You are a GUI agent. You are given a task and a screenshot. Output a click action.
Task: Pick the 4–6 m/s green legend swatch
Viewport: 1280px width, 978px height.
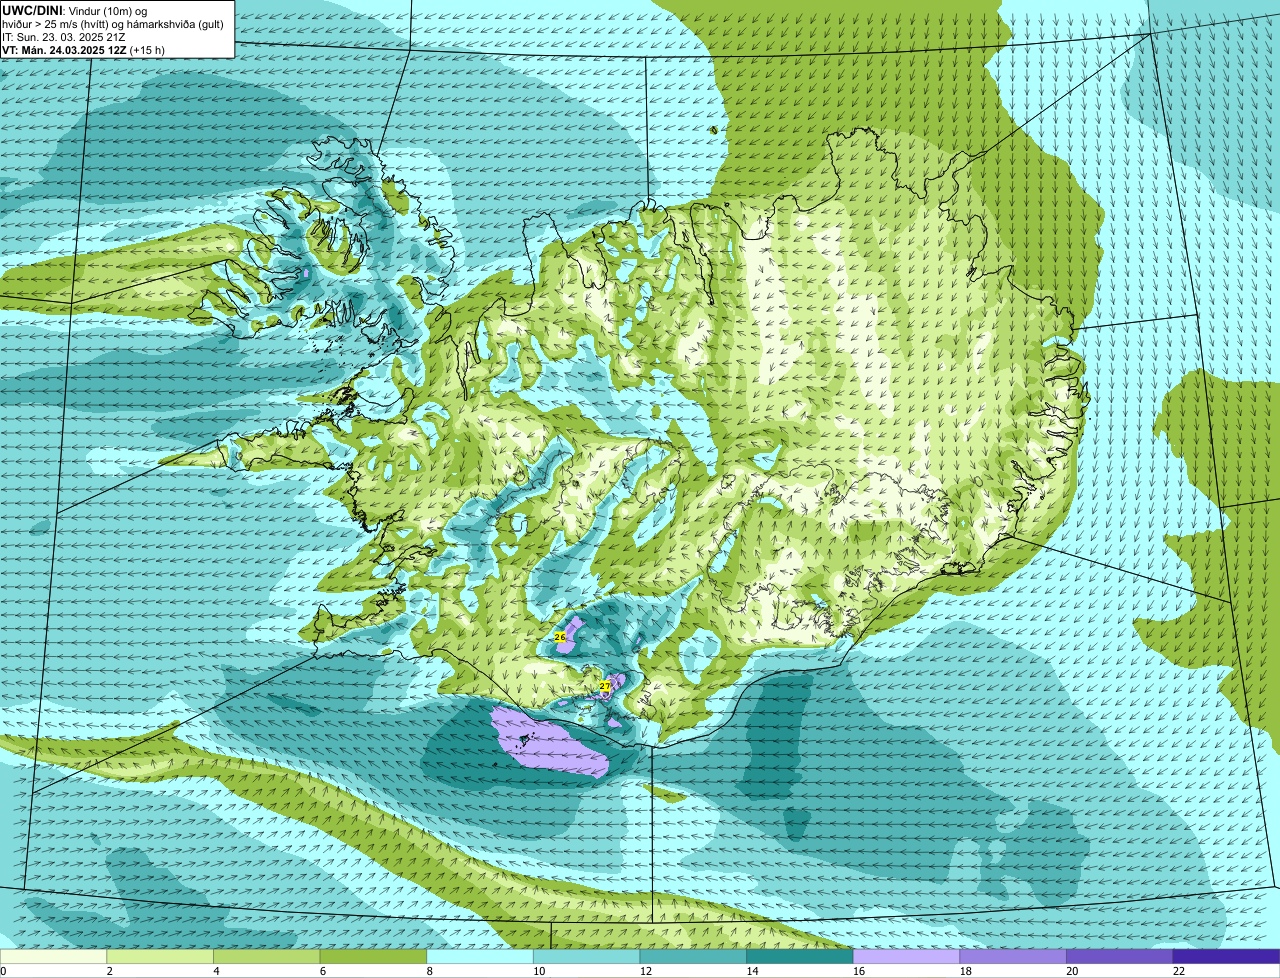tap(267, 956)
